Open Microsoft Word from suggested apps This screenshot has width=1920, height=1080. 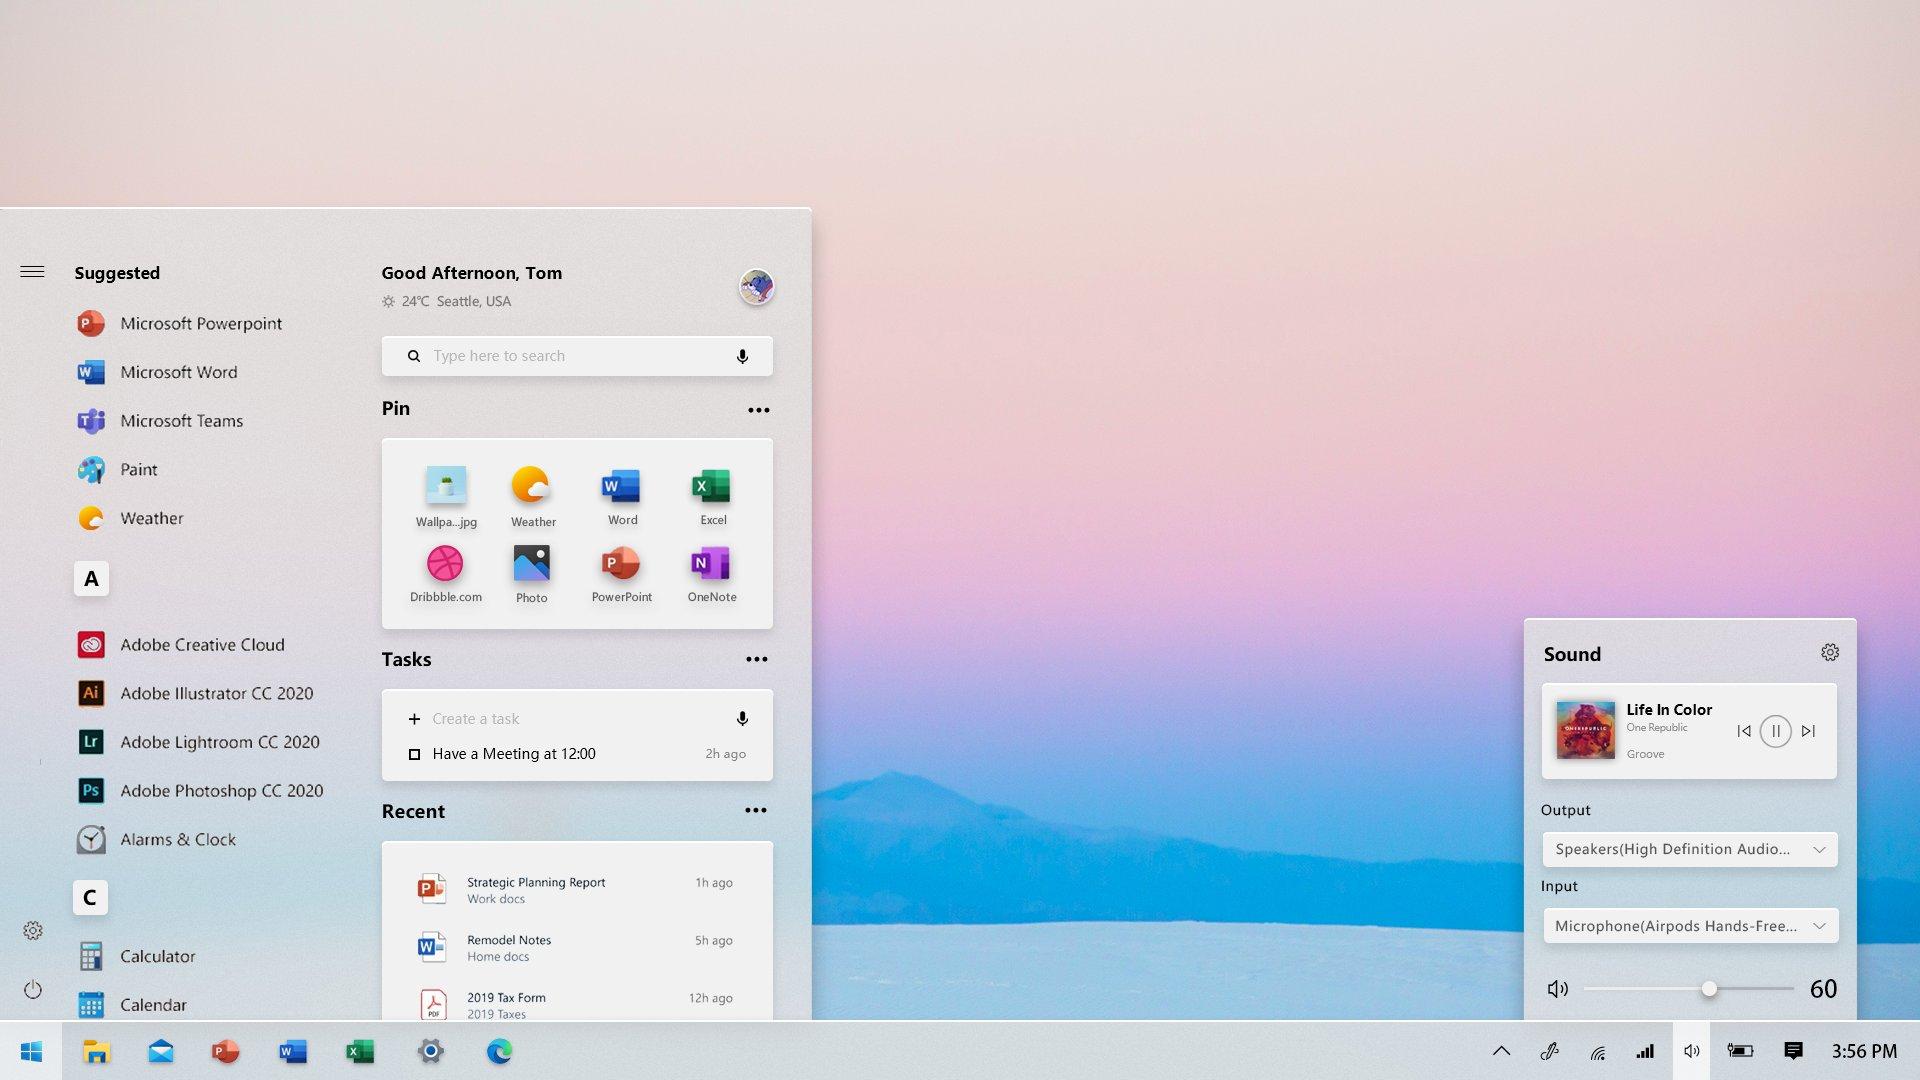pyautogui.click(x=178, y=371)
